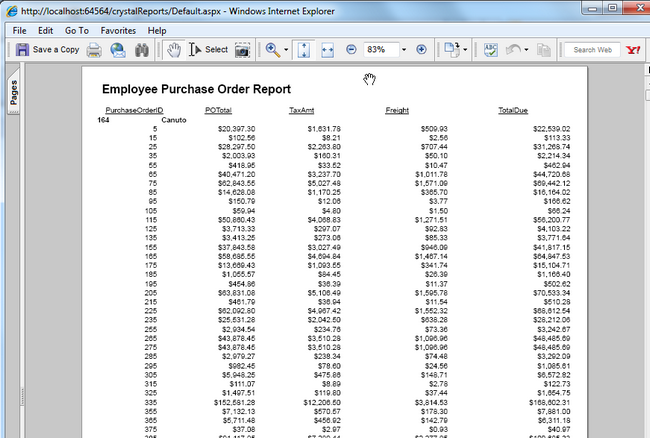Click the zoom in plus button
650x438 pixels.
tap(421, 50)
